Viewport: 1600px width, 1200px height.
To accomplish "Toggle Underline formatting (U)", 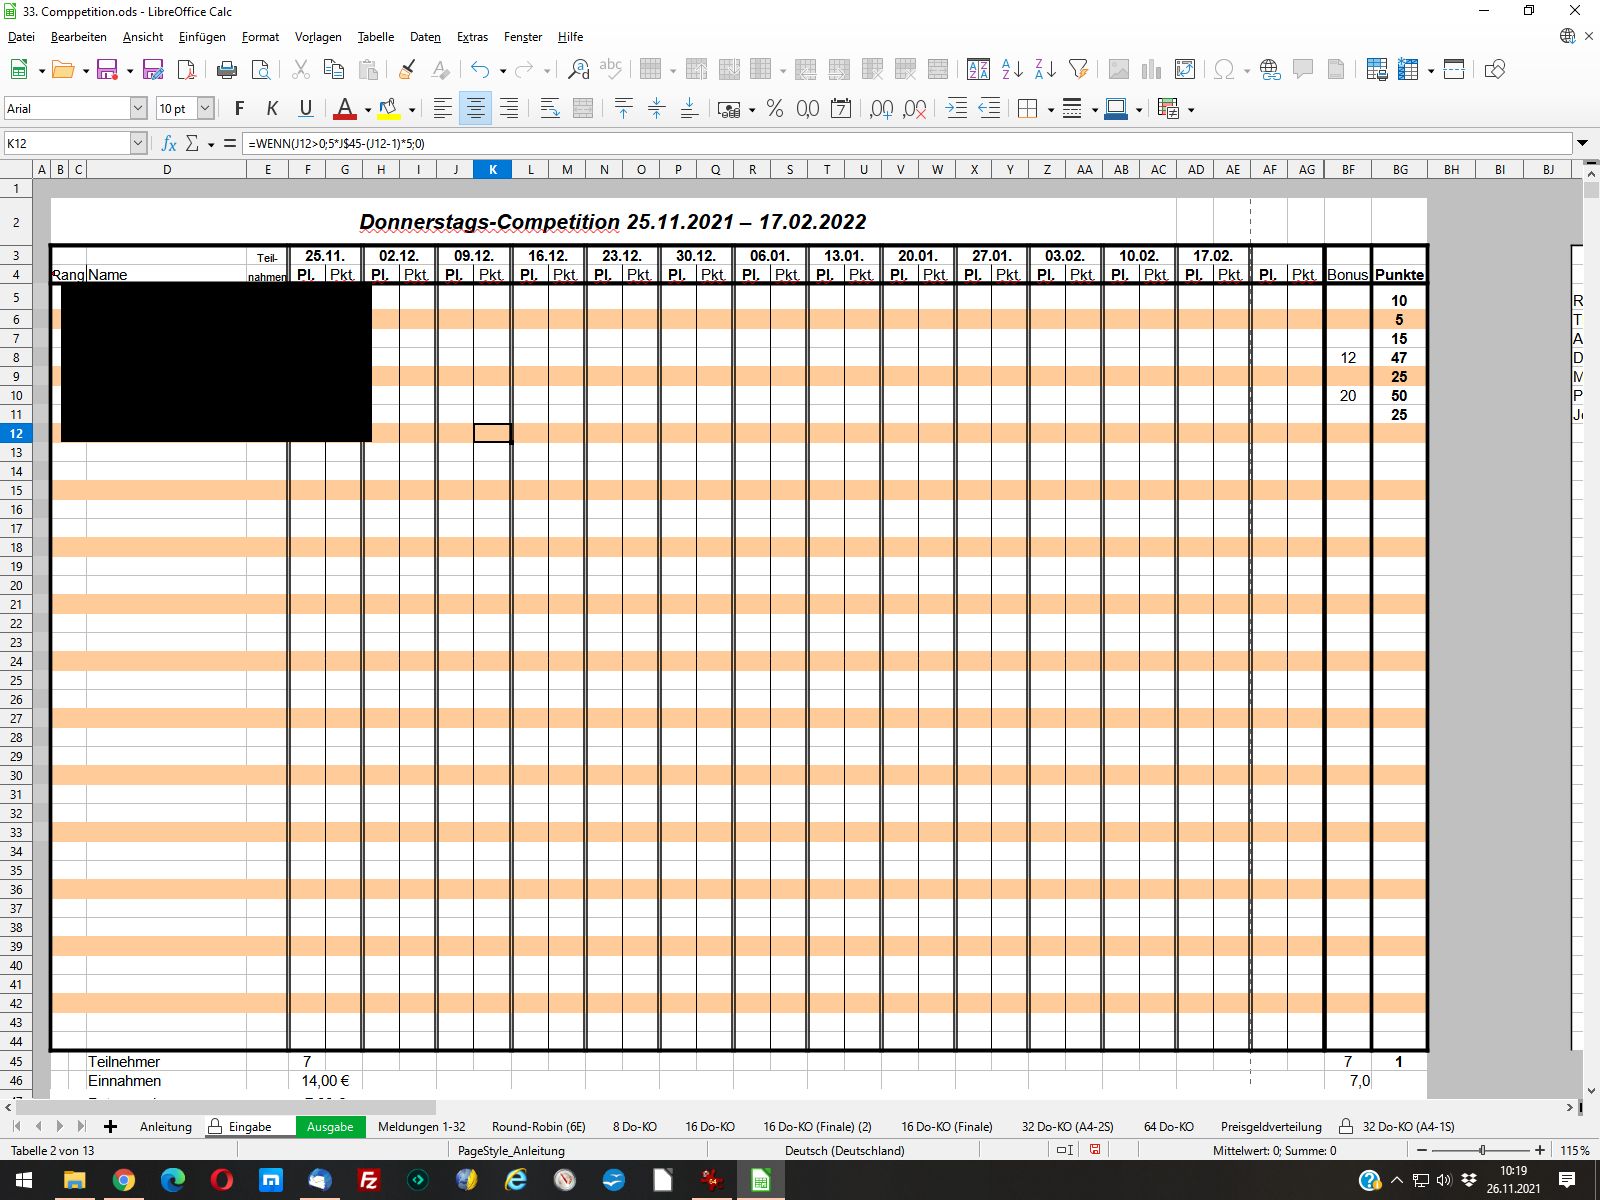I will click(306, 108).
